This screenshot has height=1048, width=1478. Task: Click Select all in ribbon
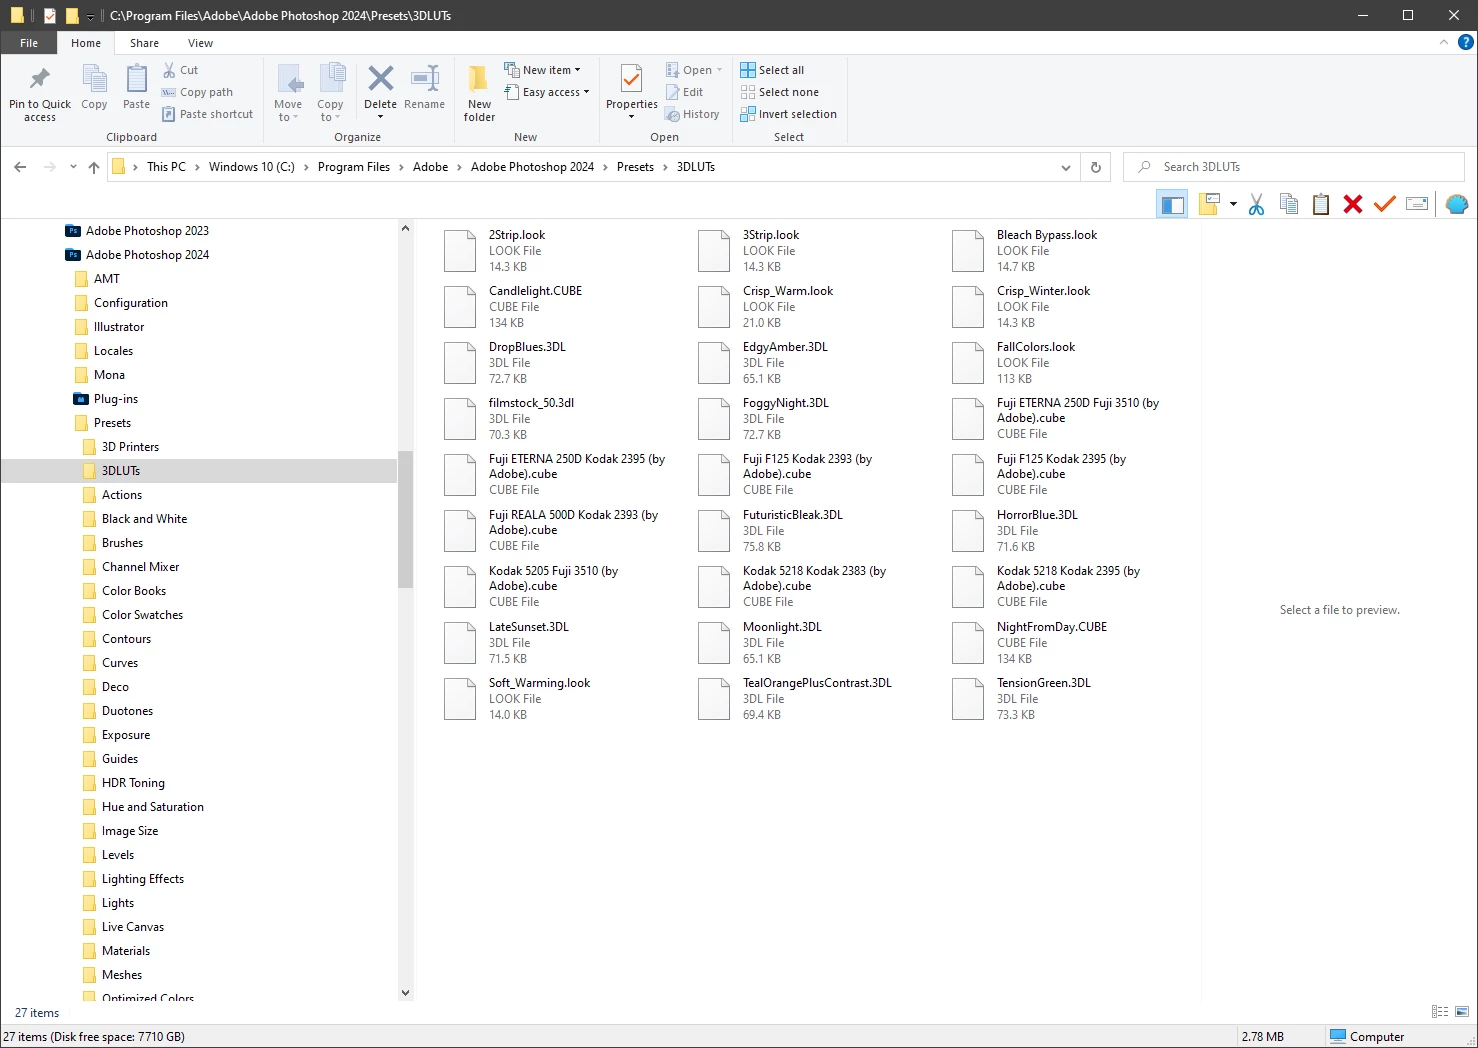pos(772,70)
